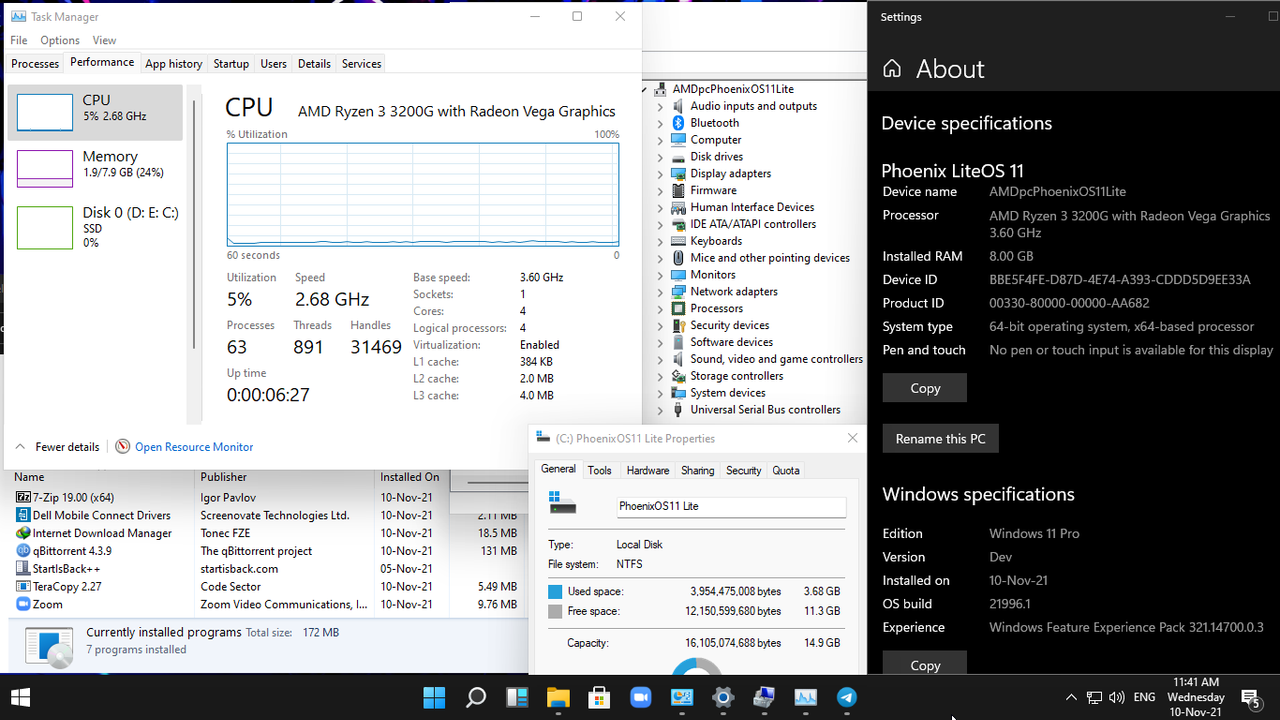Open the notification center icon
The height and width of the screenshot is (720, 1280).
tap(1250, 697)
